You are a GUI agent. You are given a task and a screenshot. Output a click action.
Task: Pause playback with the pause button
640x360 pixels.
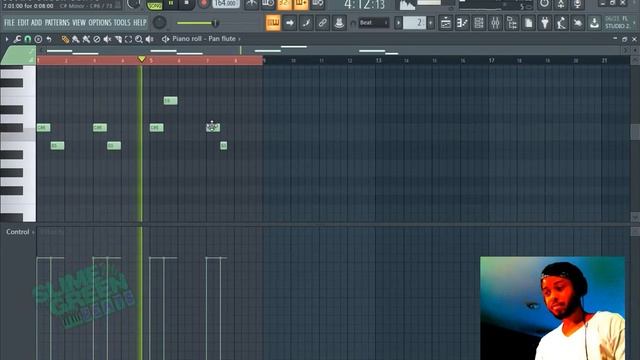171,4
